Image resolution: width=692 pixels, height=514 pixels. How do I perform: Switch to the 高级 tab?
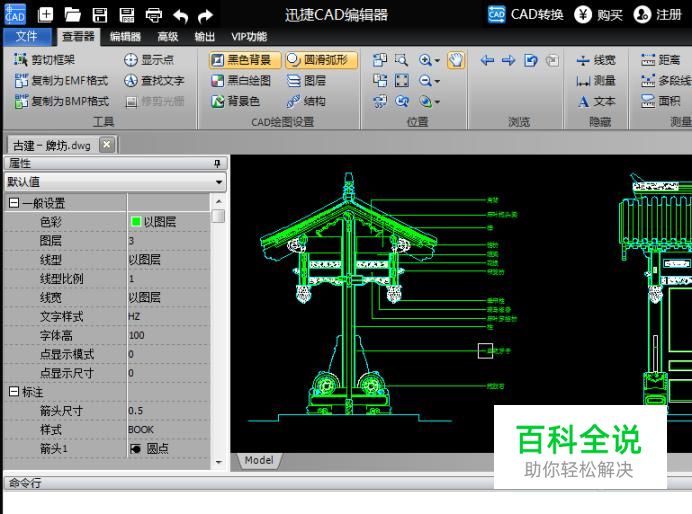(168, 37)
